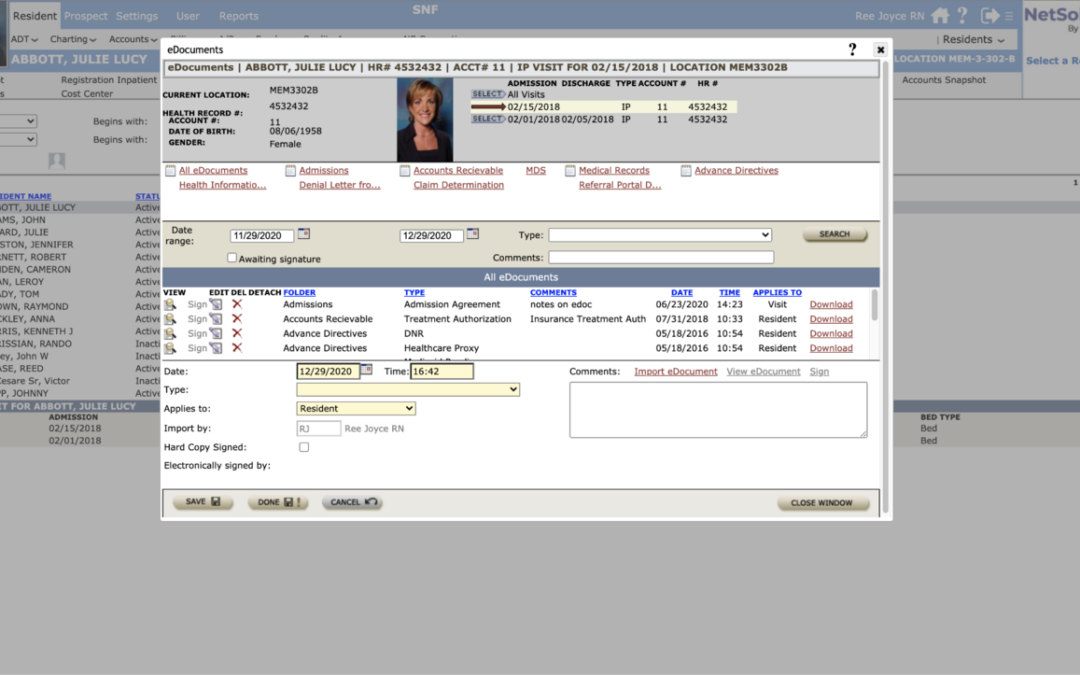Open the Applies to Resident dropdown

(x=355, y=408)
